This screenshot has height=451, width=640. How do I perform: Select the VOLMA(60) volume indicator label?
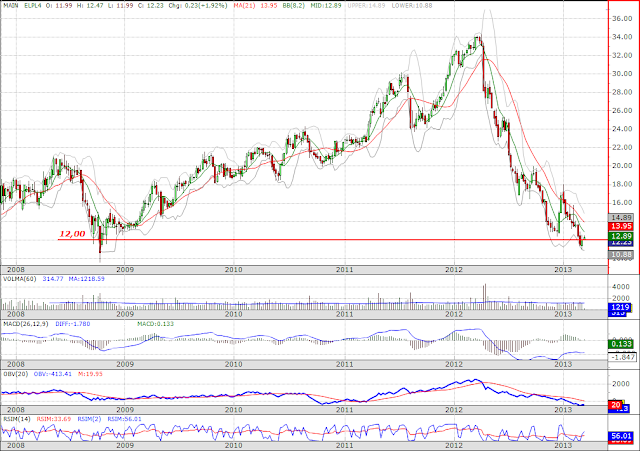pyautogui.click(x=20, y=279)
